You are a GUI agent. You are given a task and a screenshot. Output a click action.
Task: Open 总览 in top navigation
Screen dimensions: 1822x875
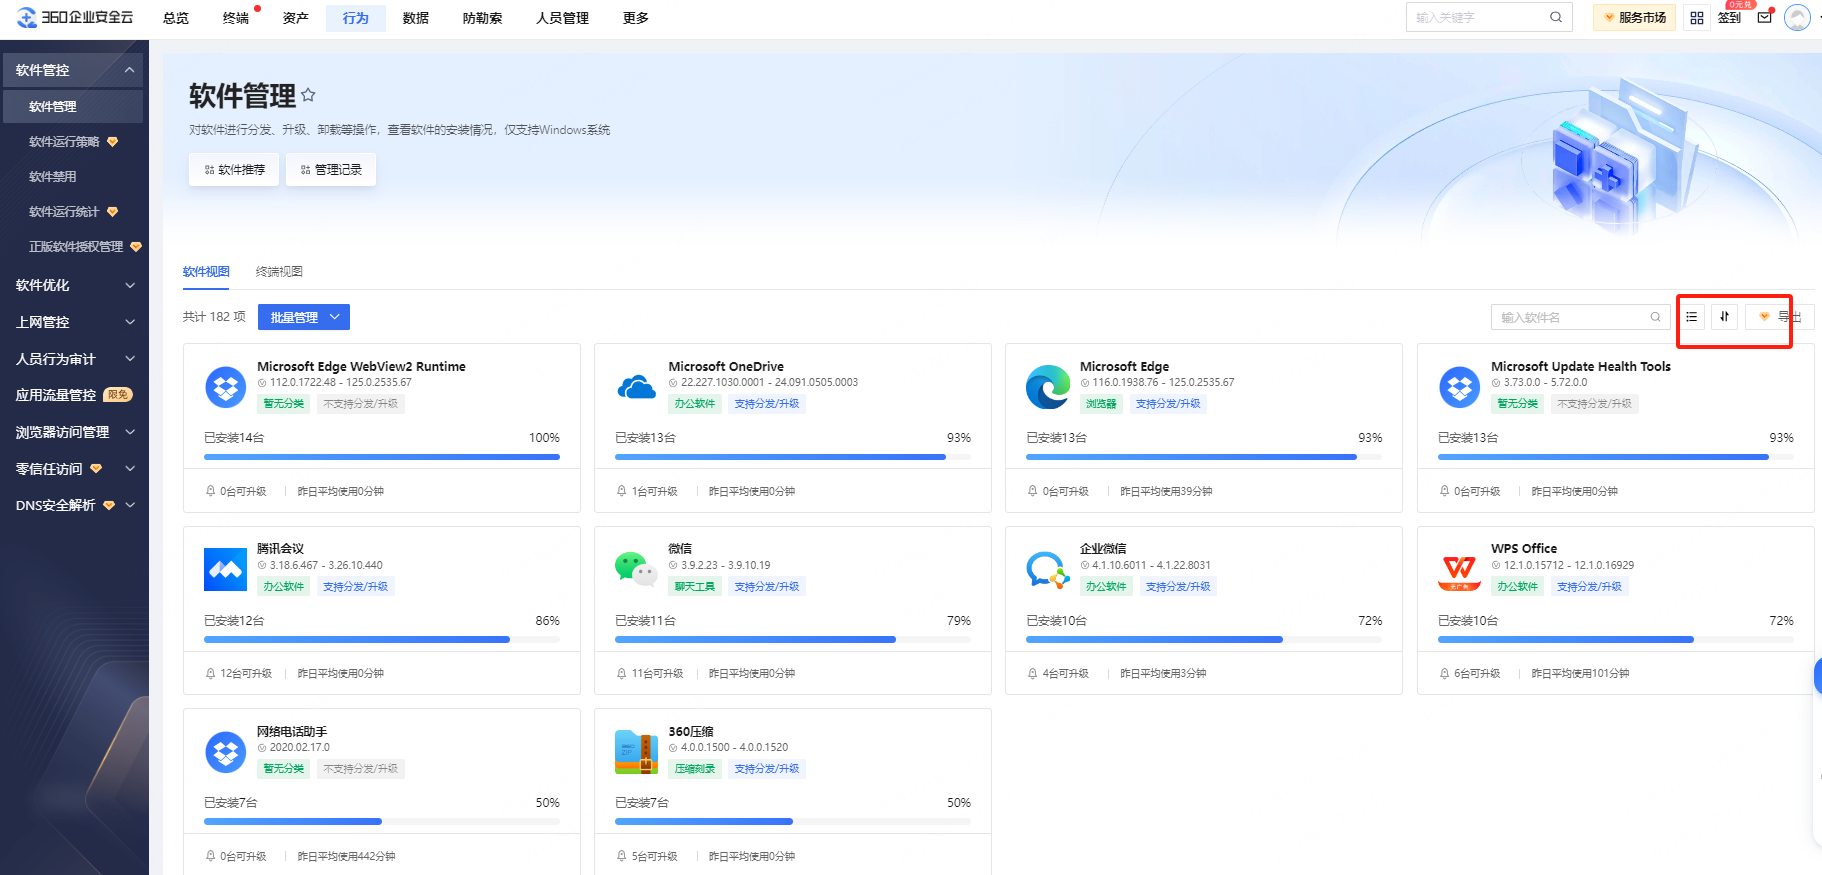tap(176, 18)
